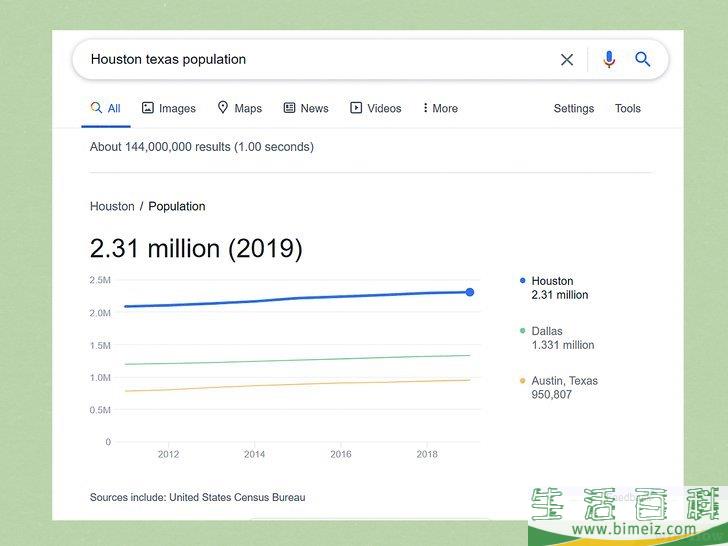Clear the search box with the X icon
Screen dimensions: 728x546
pyautogui.click(x=566, y=59)
